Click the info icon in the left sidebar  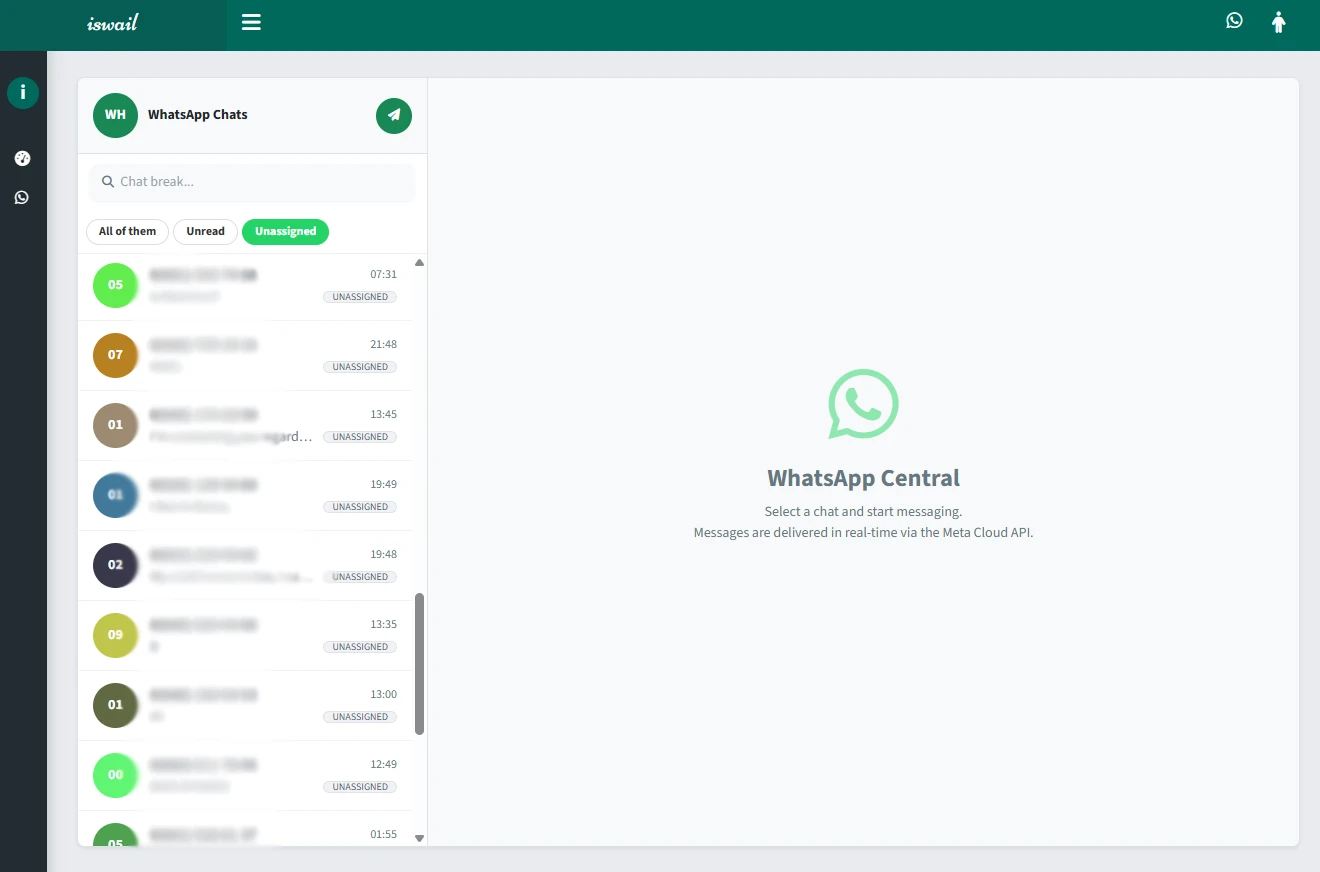tap(22, 92)
